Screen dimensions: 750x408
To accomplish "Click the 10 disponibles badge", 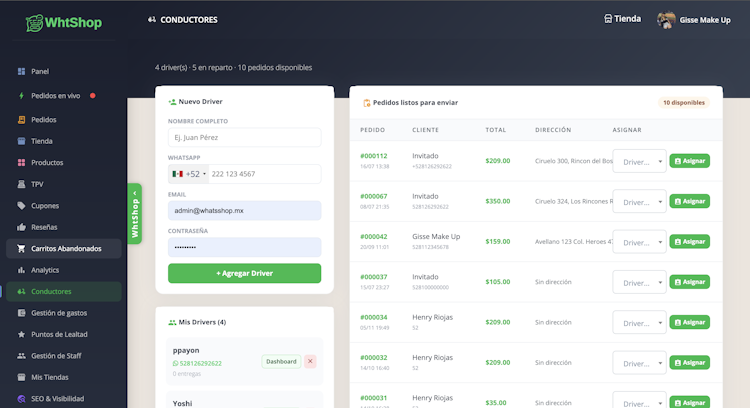I will click(x=684, y=103).
